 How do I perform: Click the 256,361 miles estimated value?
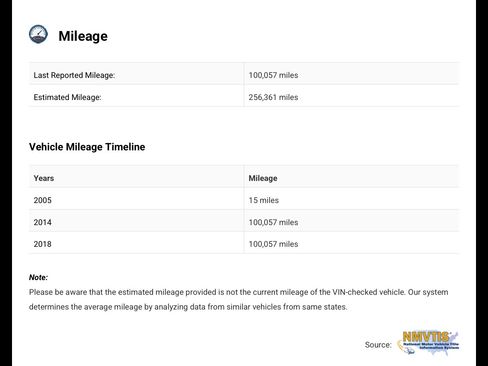[x=273, y=97]
